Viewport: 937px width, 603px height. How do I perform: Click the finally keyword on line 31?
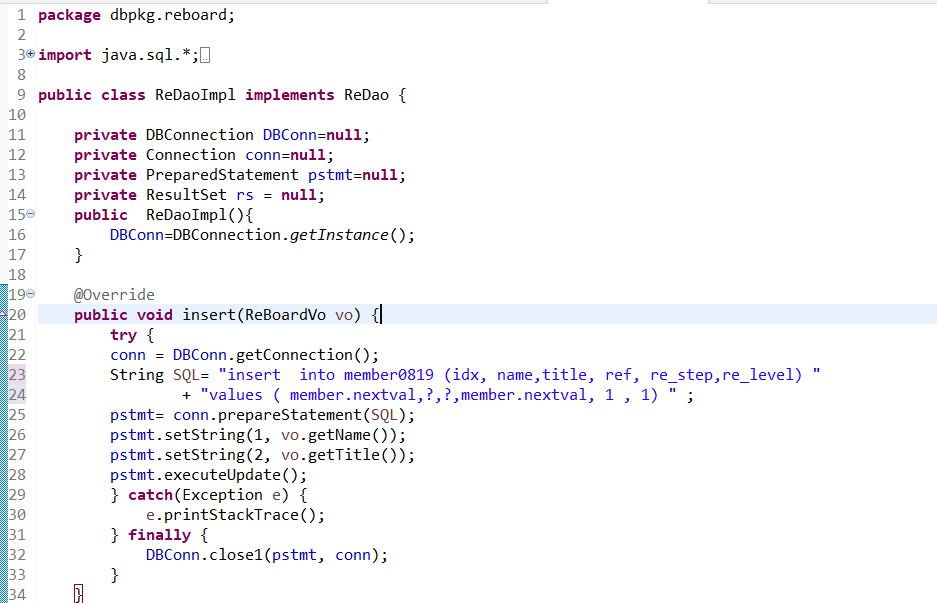click(160, 535)
